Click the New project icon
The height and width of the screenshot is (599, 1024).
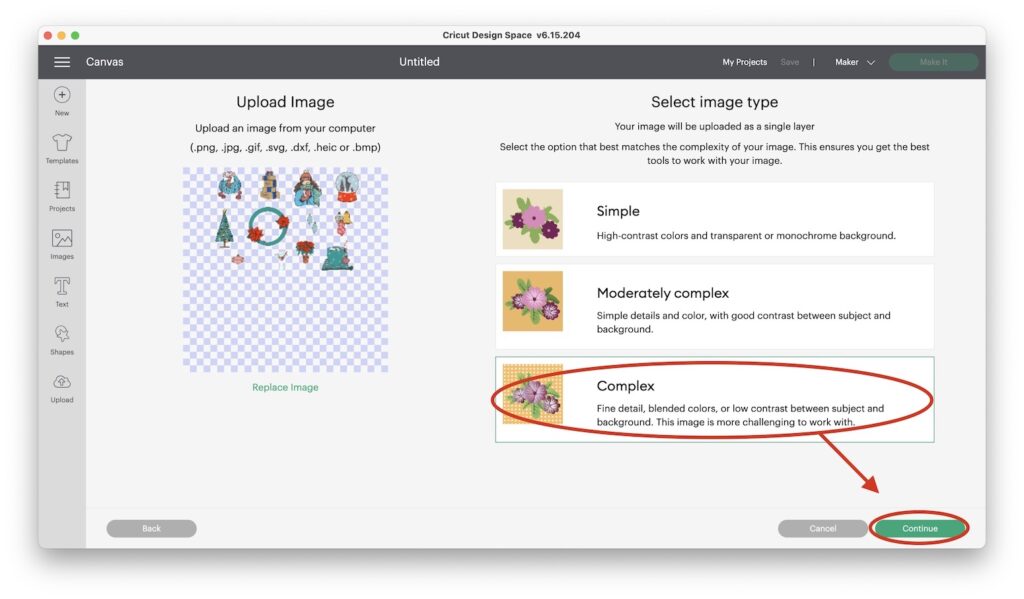pos(62,95)
